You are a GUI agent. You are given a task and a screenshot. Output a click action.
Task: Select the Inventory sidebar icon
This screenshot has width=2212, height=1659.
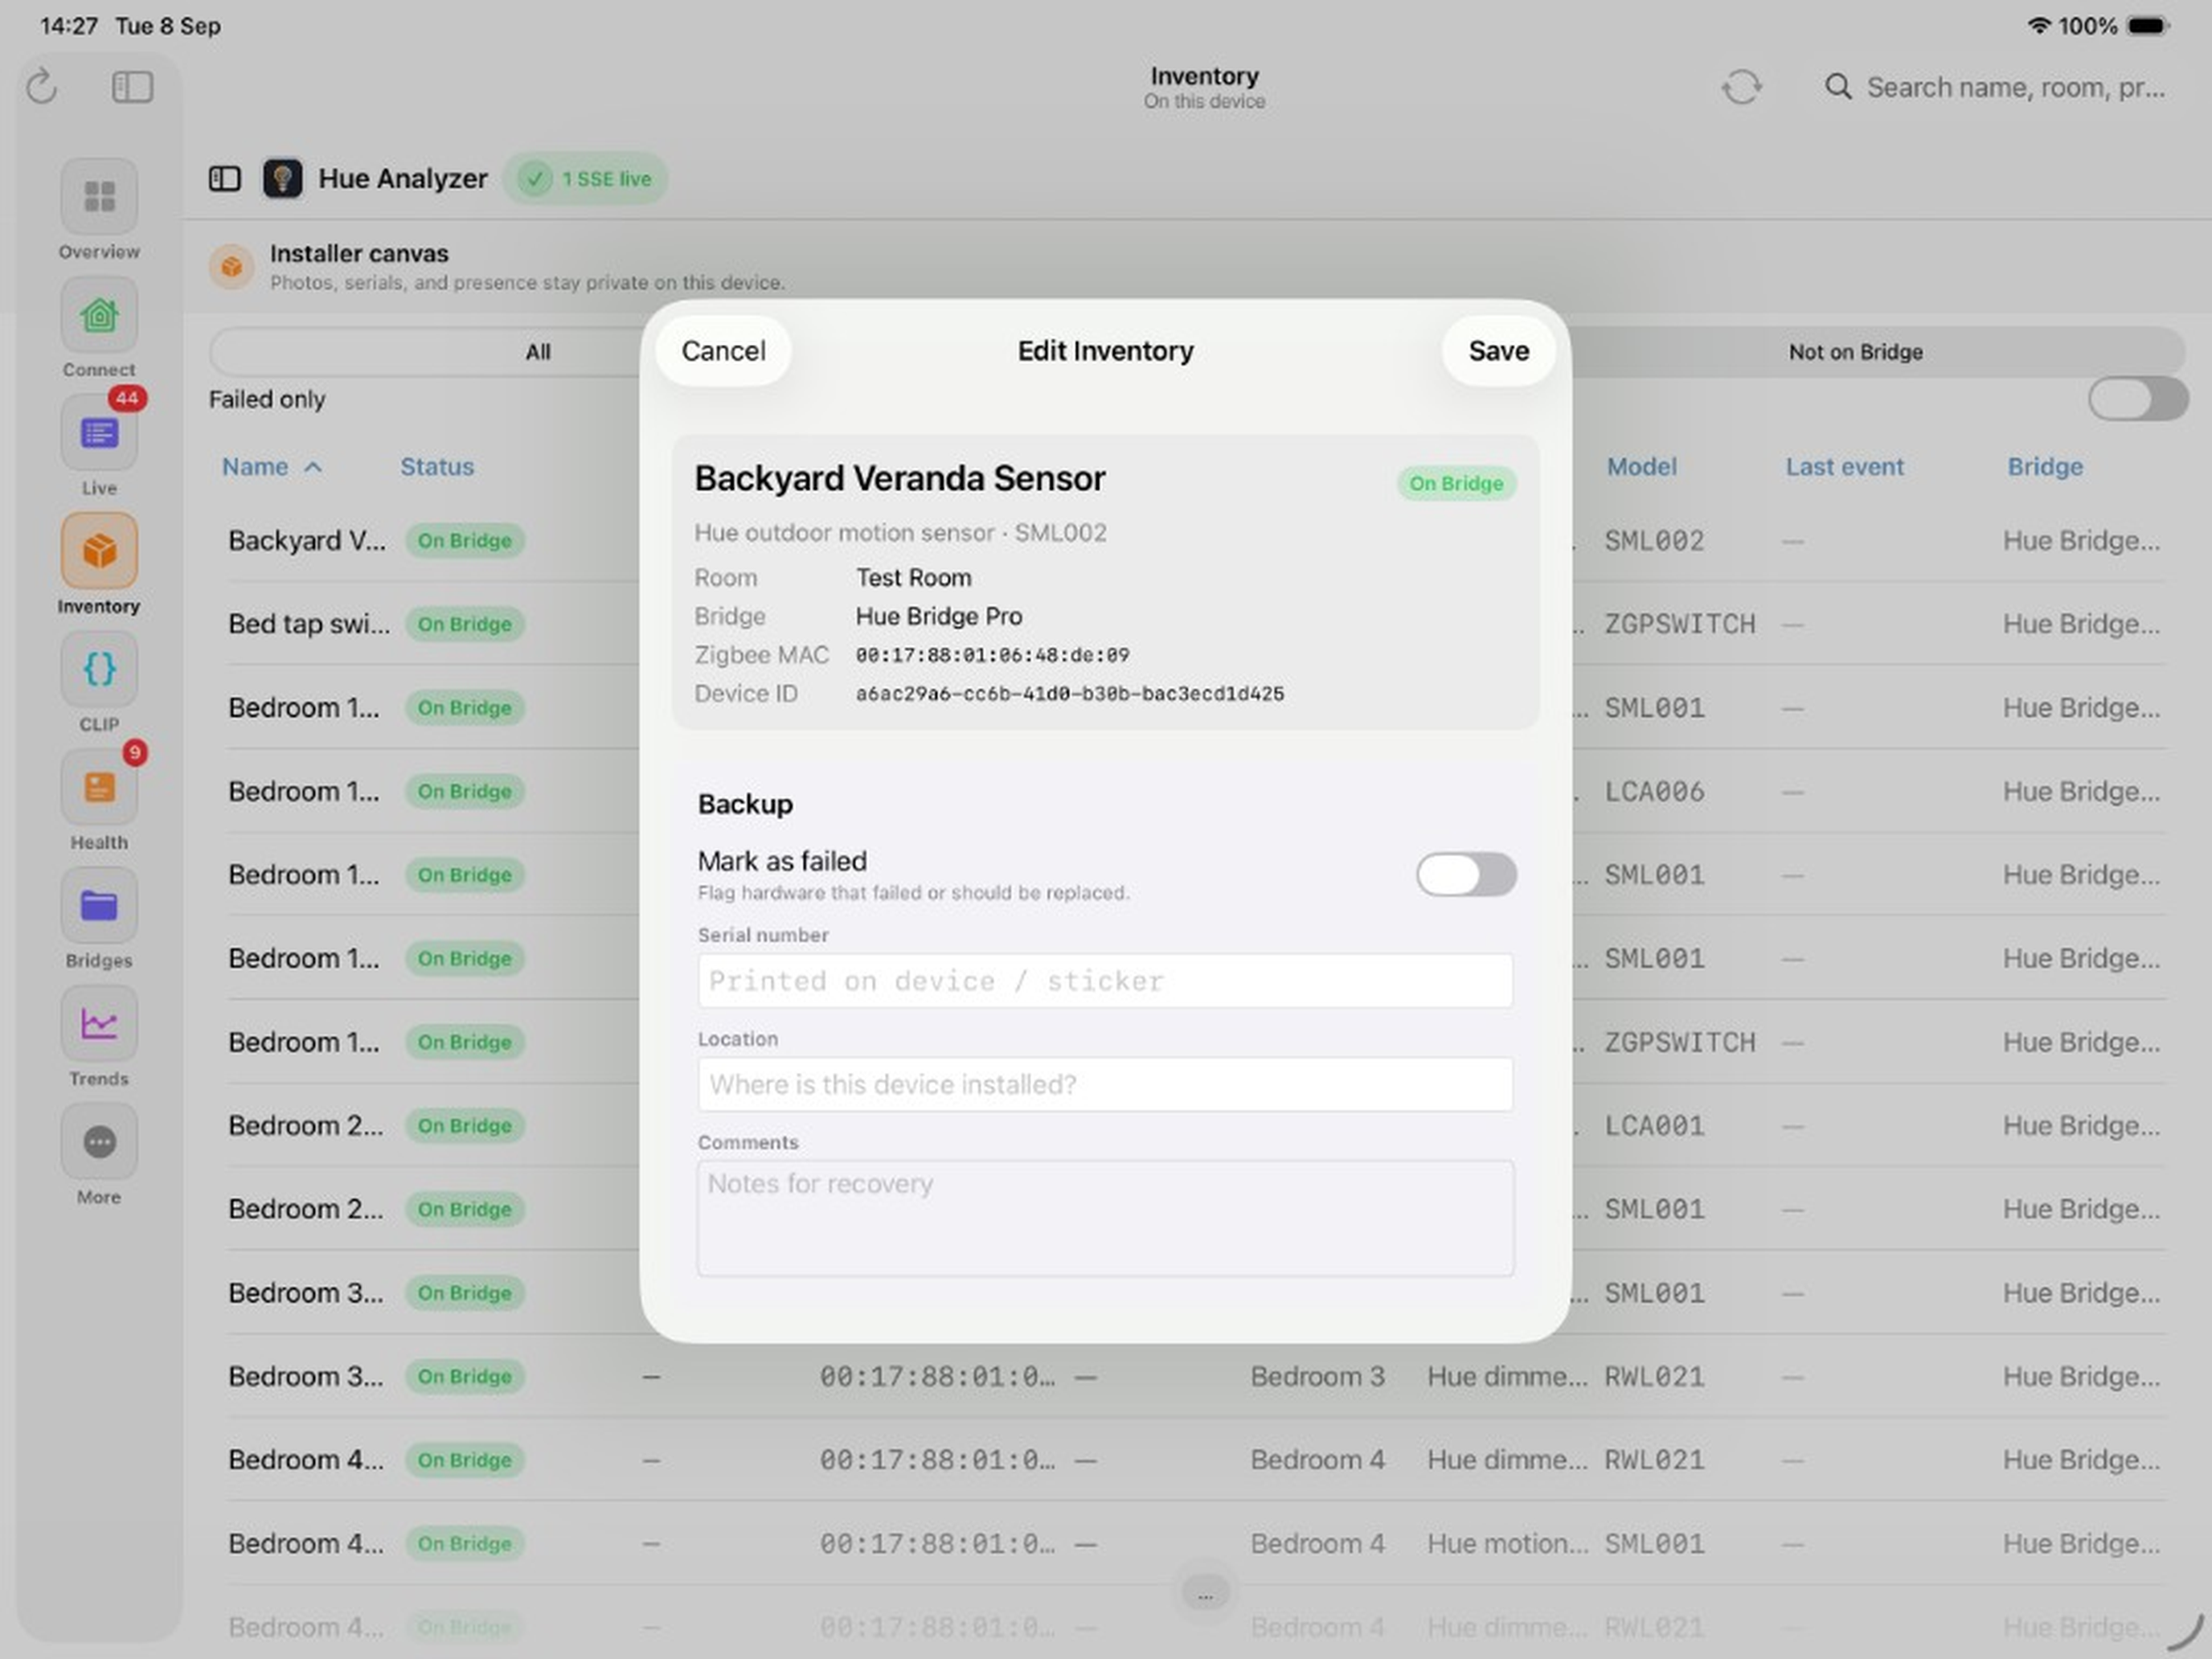point(99,551)
